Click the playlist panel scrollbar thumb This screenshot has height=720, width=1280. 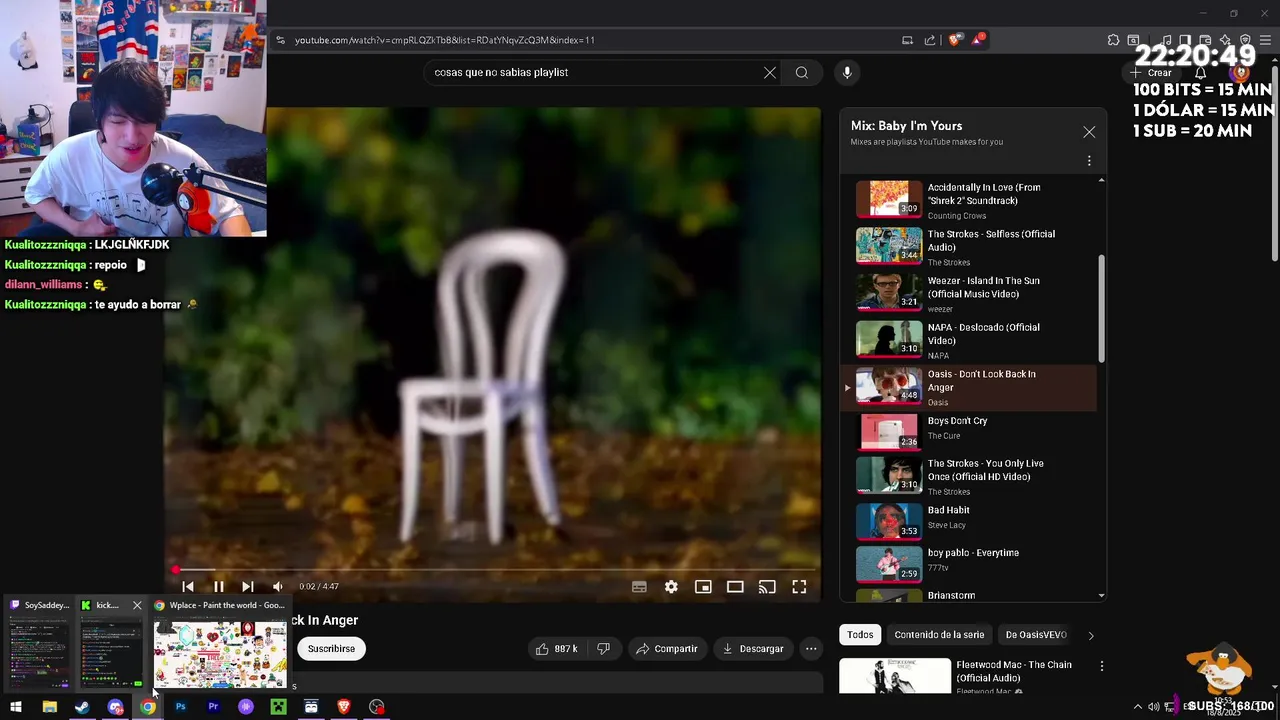pos(1101,309)
